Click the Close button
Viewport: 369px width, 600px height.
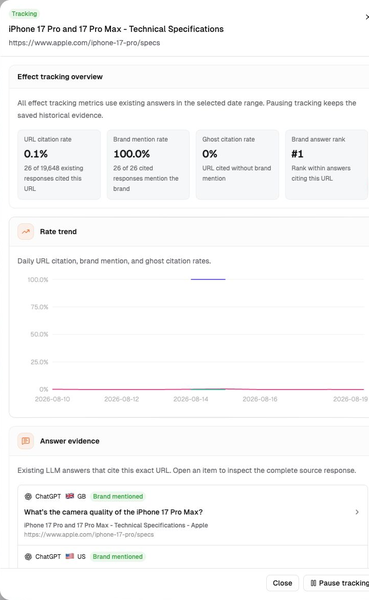pyautogui.click(x=282, y=583)
